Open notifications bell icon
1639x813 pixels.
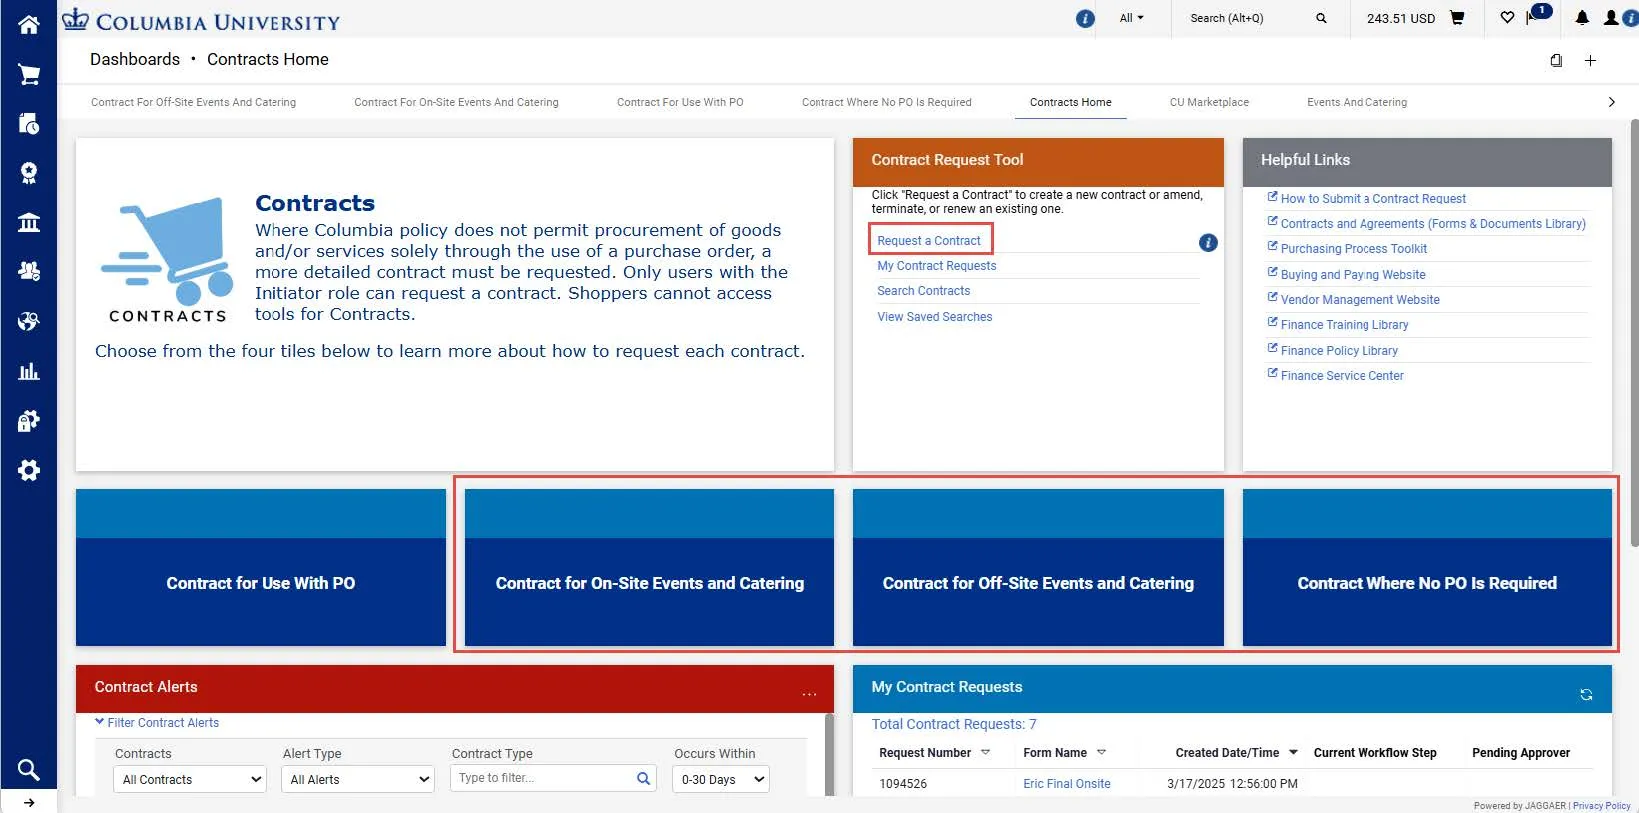pyautogui.click(x=1582, y=17)
